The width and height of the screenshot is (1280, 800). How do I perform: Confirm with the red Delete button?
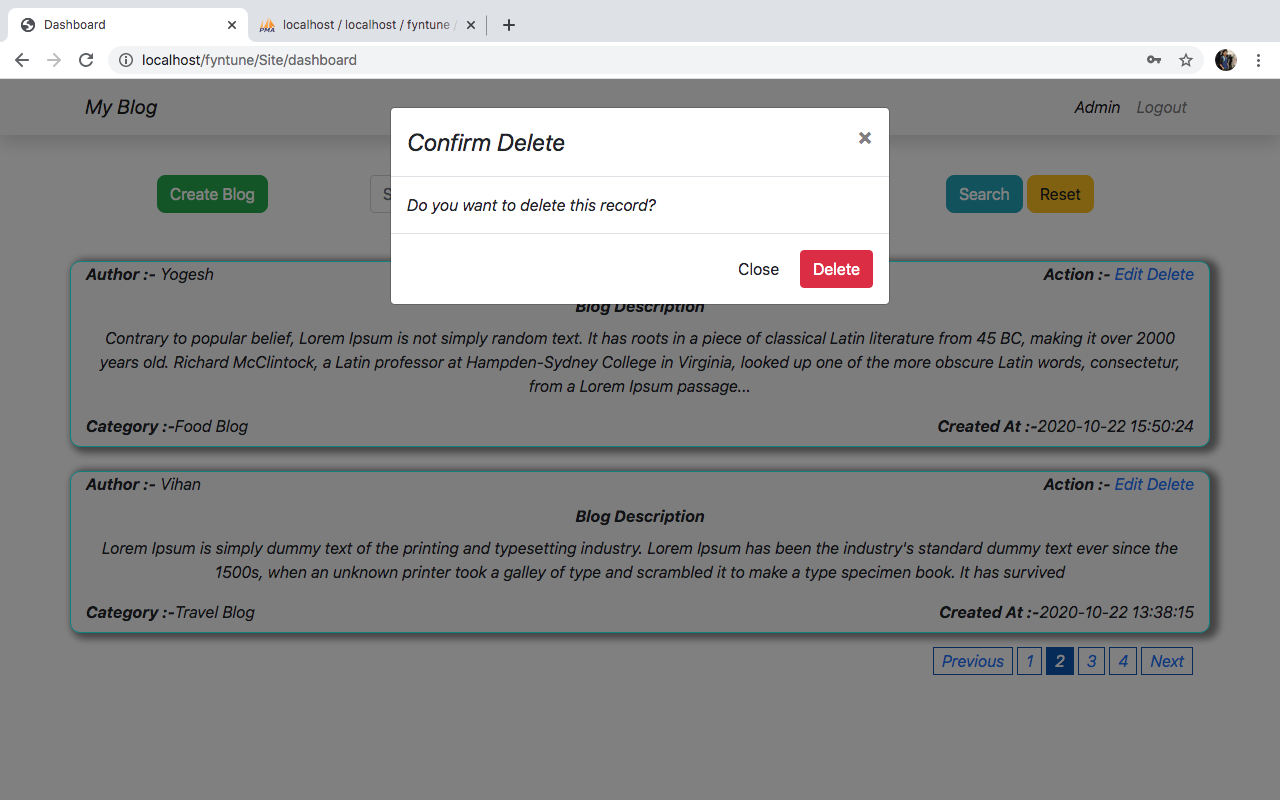click(836, 269)
